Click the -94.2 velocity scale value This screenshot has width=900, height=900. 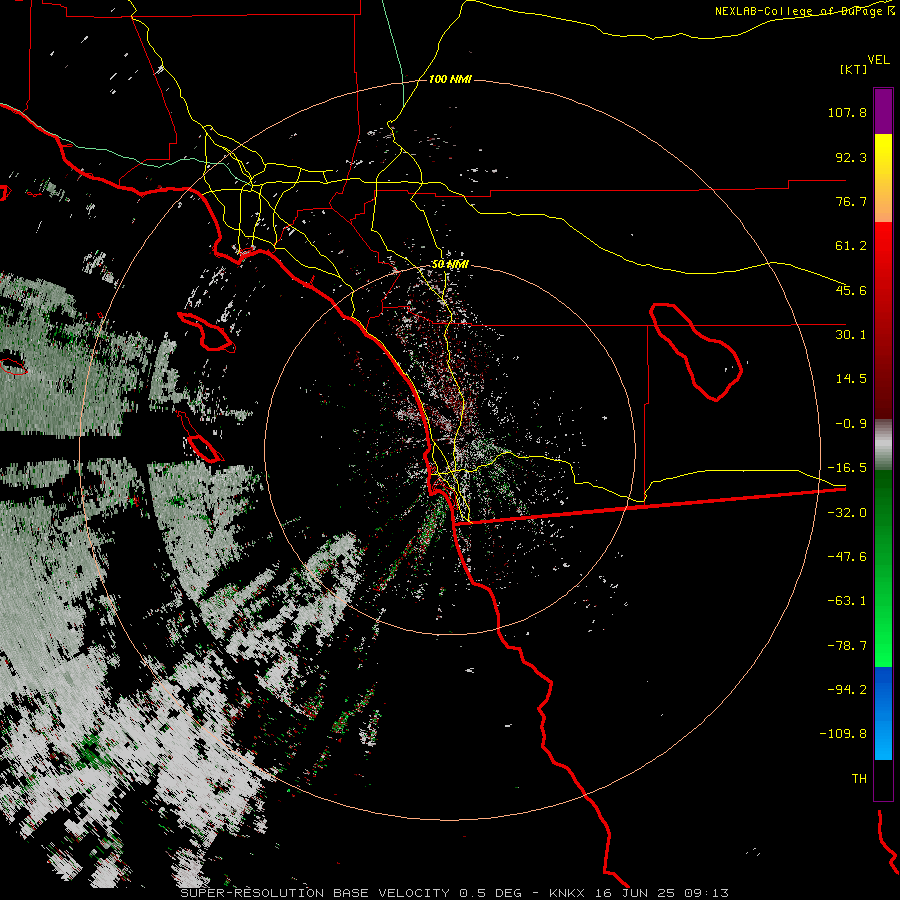847,689
